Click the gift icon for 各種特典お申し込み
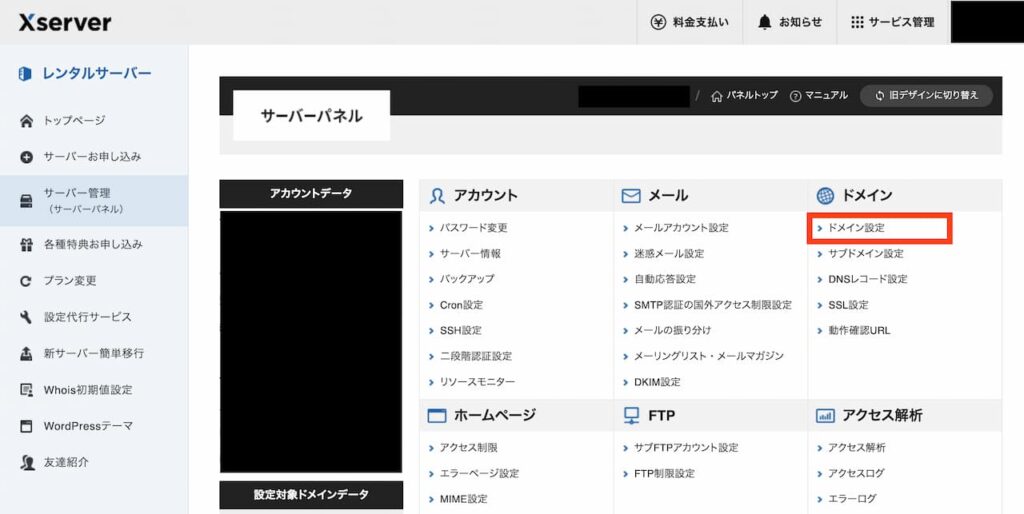 (27, 245)
